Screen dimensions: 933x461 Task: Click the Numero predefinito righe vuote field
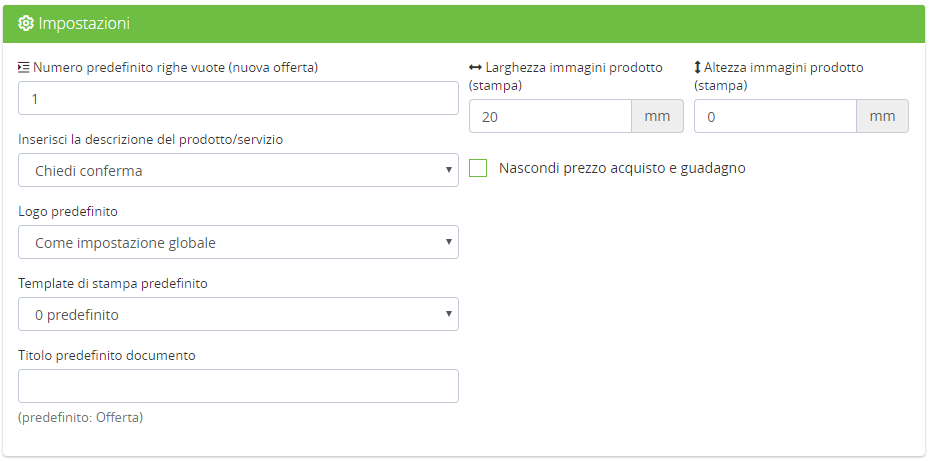(238, 99)
